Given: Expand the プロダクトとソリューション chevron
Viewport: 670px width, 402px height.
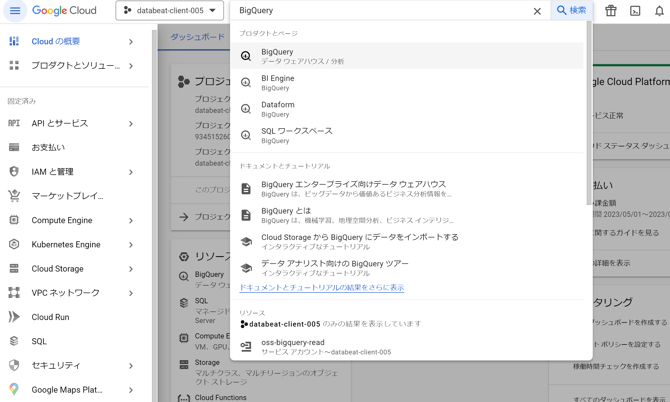Looking at the screenshot, I should [x=131, y=66].
